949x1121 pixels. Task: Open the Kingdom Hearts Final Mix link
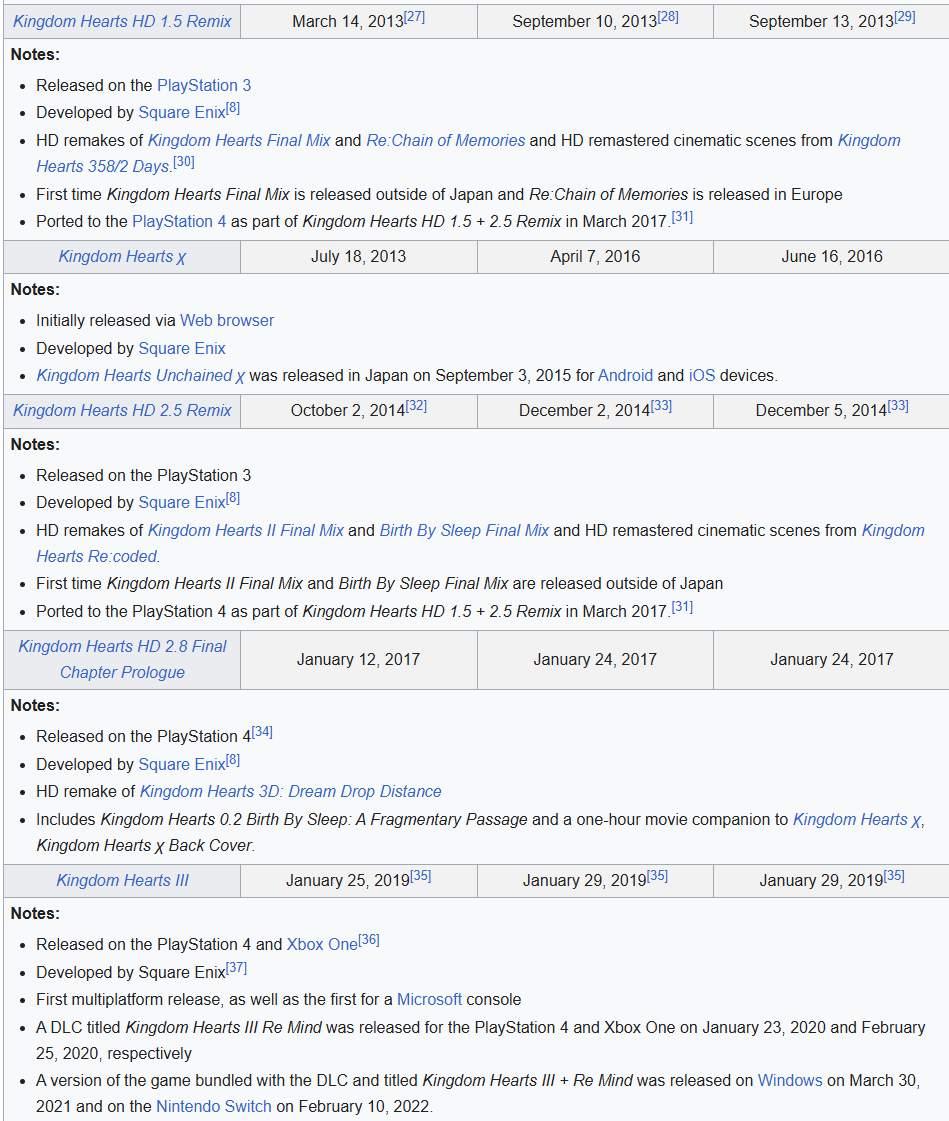click(239, 141)
